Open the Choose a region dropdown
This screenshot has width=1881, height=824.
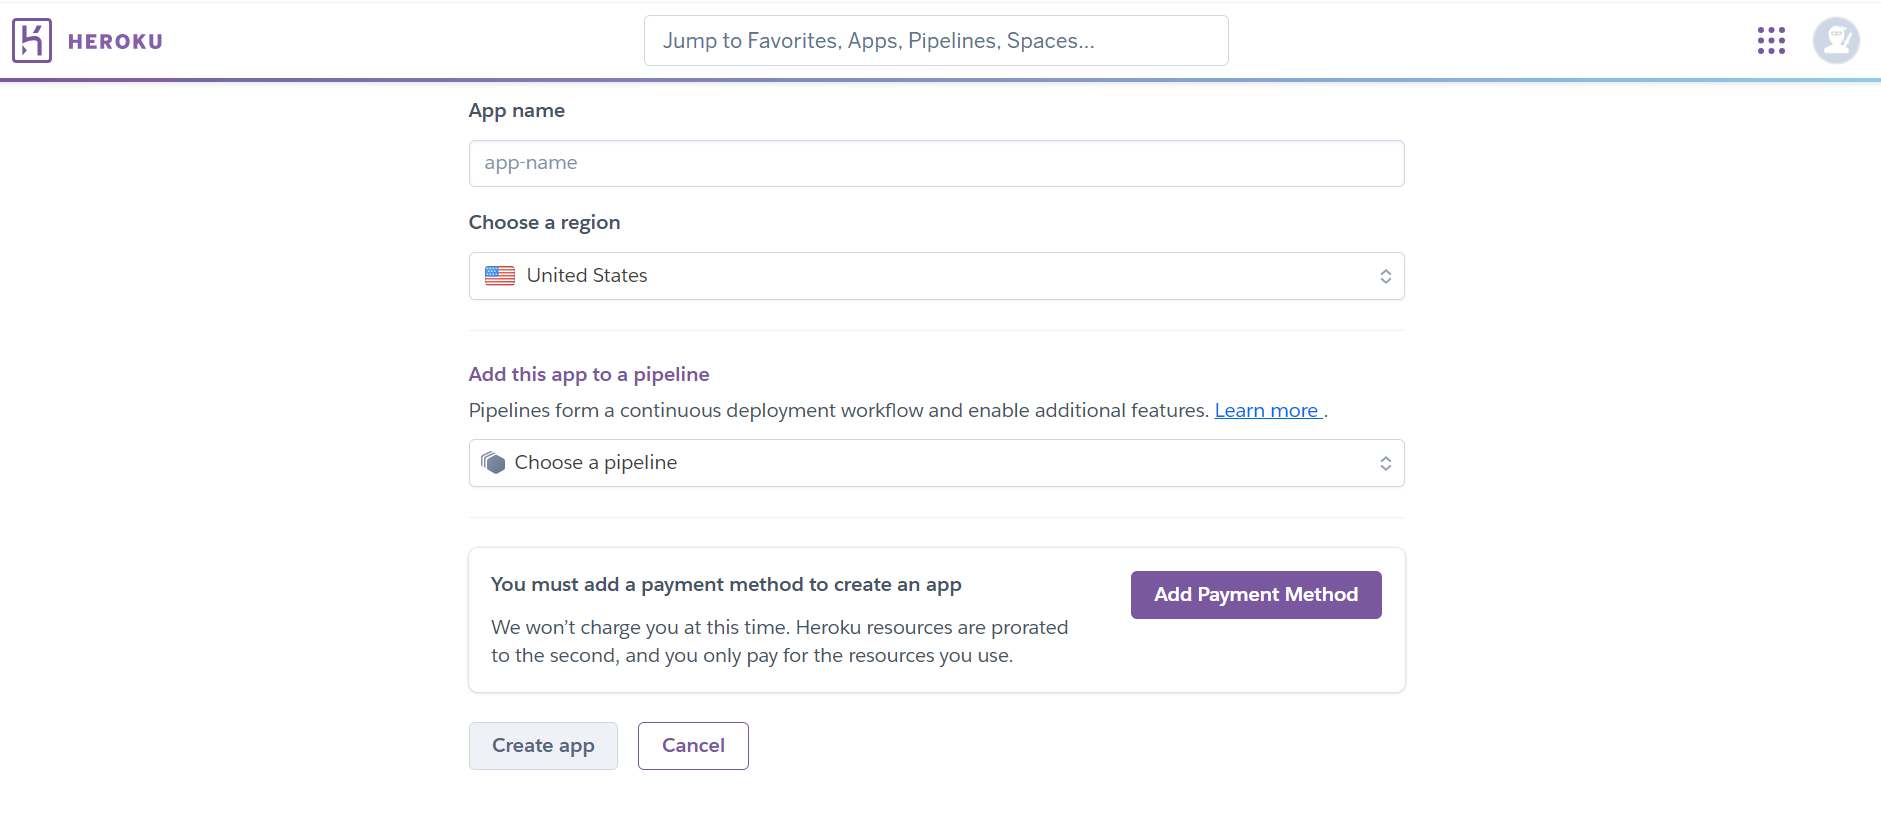[x=936, y=276]
